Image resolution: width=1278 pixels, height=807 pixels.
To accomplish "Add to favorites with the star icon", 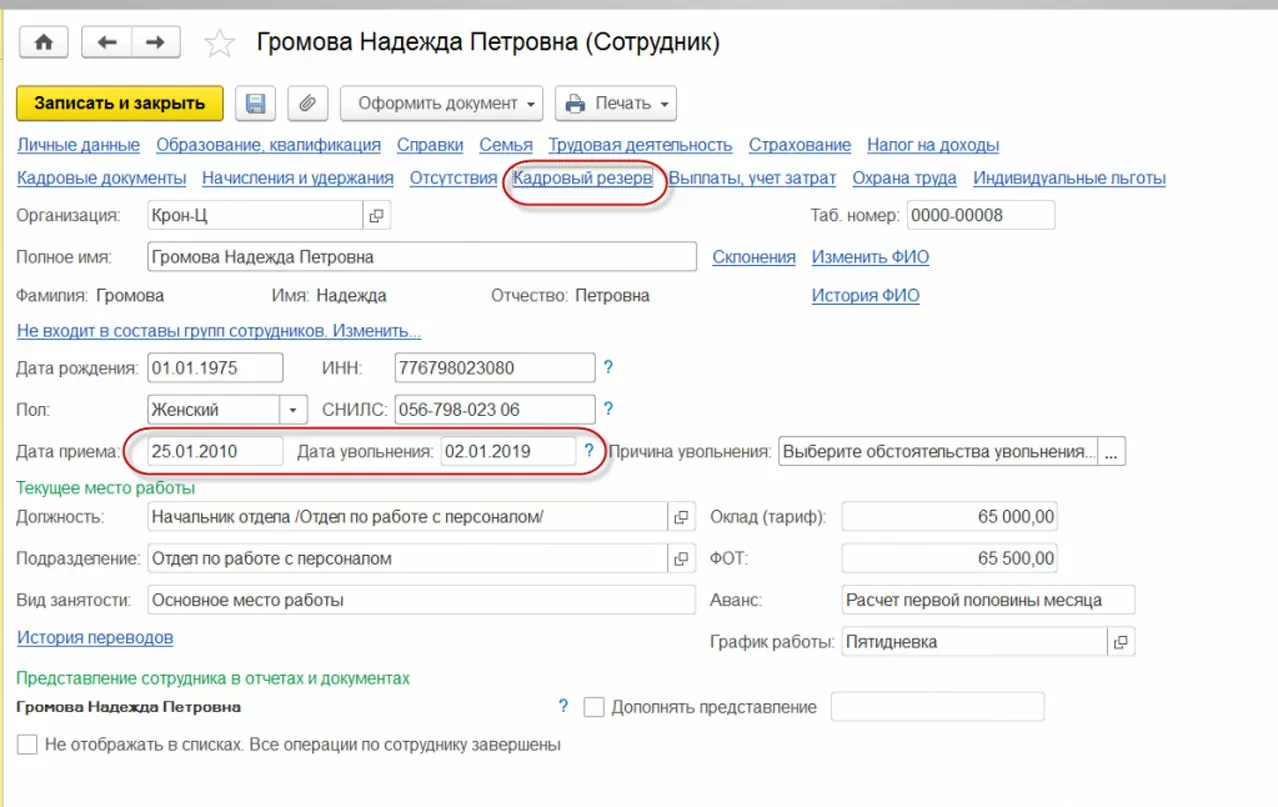I will click(x=219, y=43).
